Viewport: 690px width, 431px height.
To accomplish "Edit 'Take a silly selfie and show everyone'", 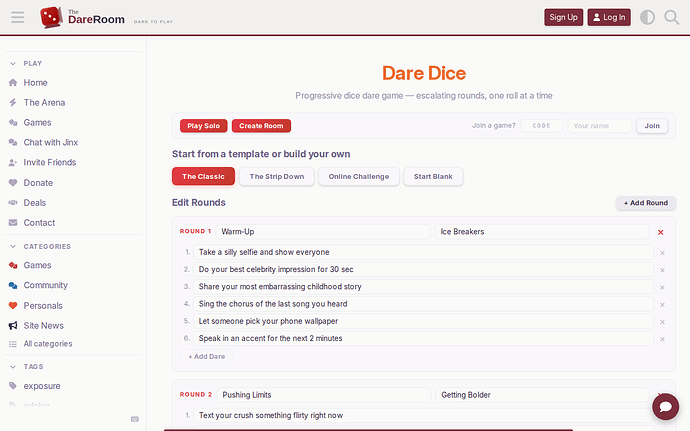I will pyautogui.click(x=423, y=252).
